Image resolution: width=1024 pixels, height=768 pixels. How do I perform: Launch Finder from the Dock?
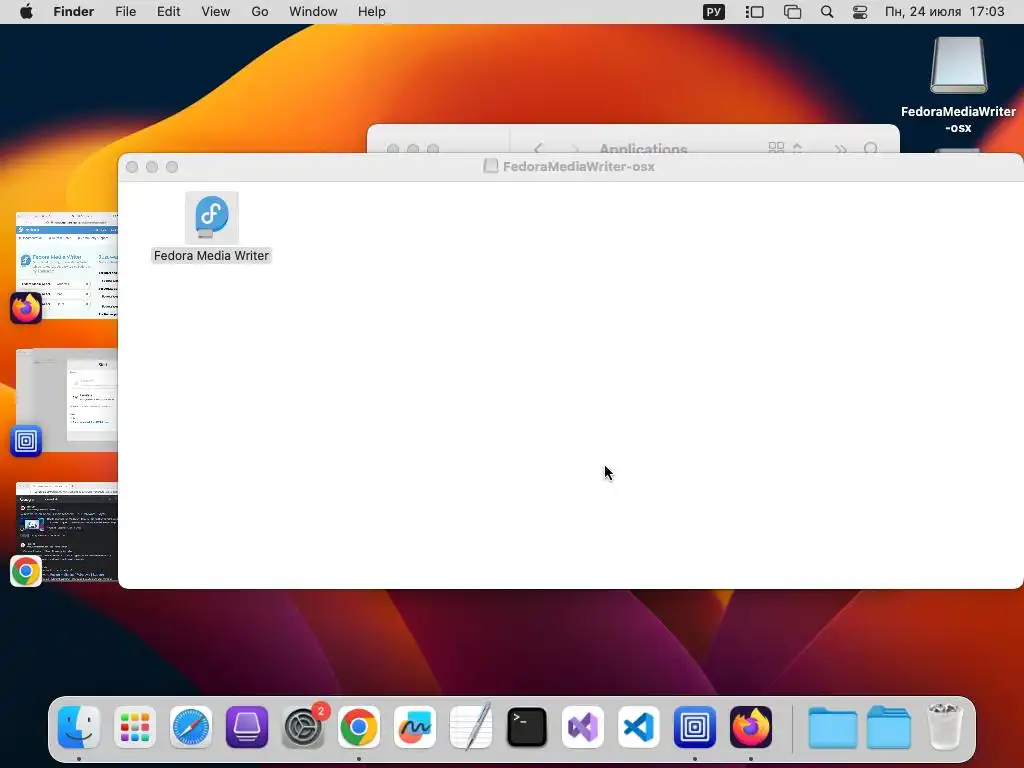(x=79, y=727)
